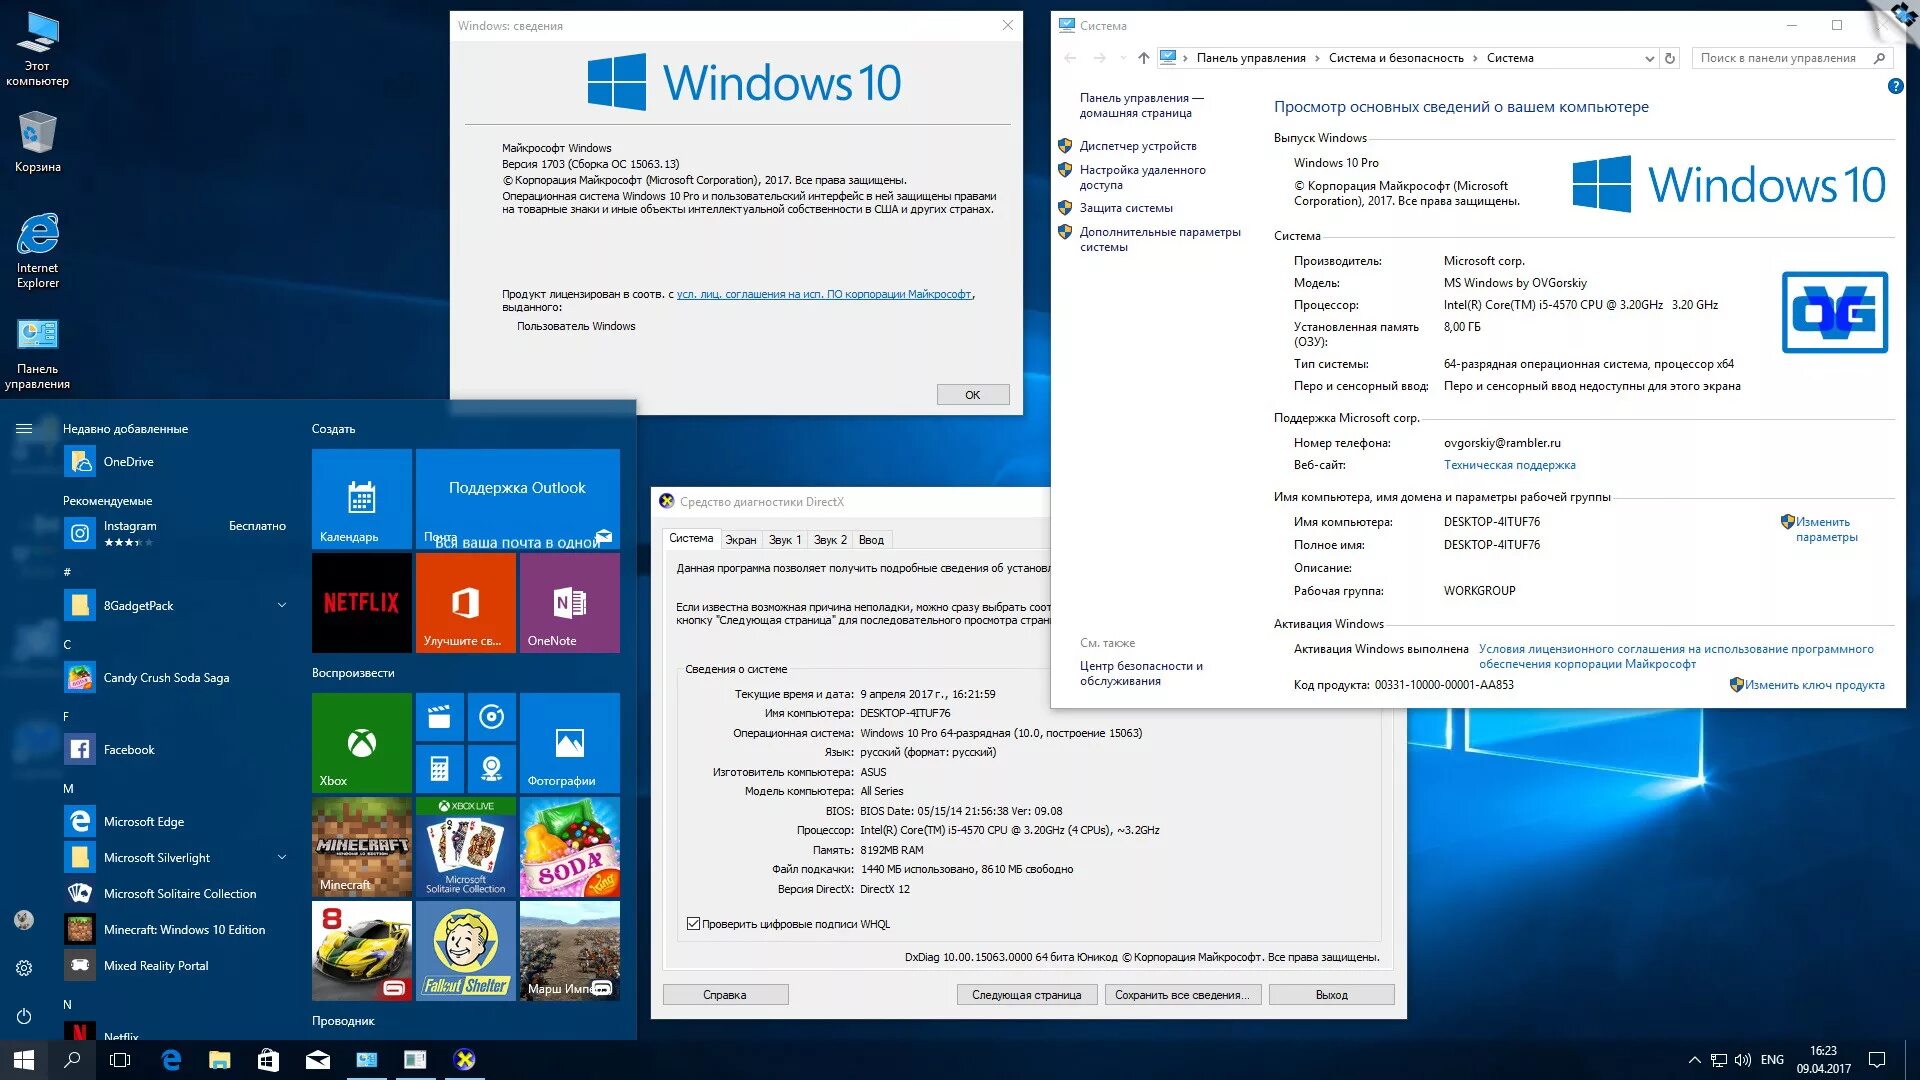
Task: Open Дополнительные параметры системы link
Action: 1160,239
